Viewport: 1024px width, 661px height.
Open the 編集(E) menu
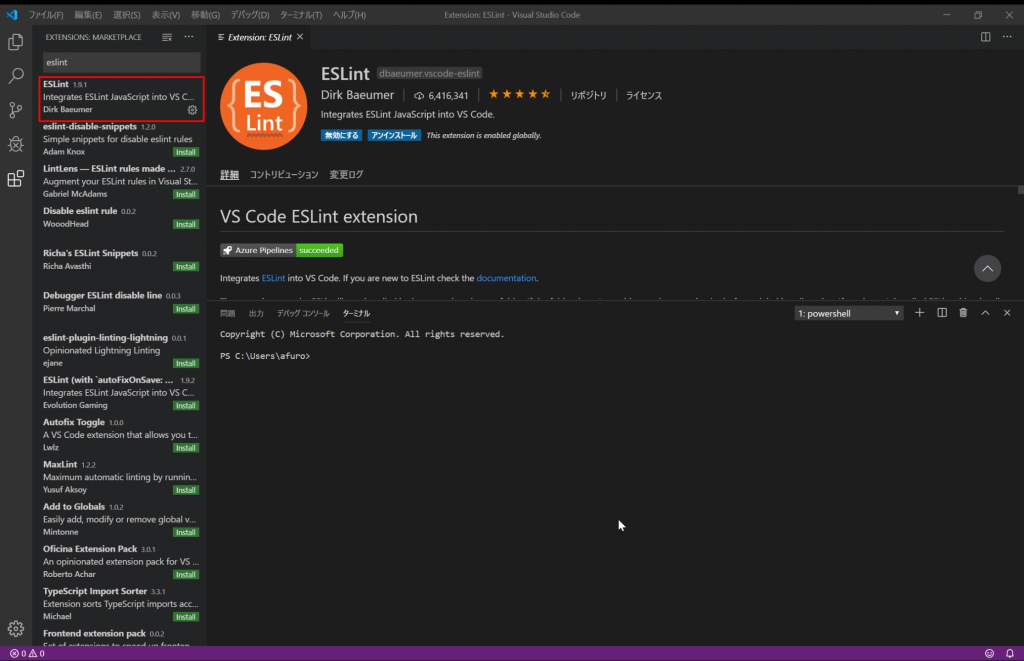88,14
